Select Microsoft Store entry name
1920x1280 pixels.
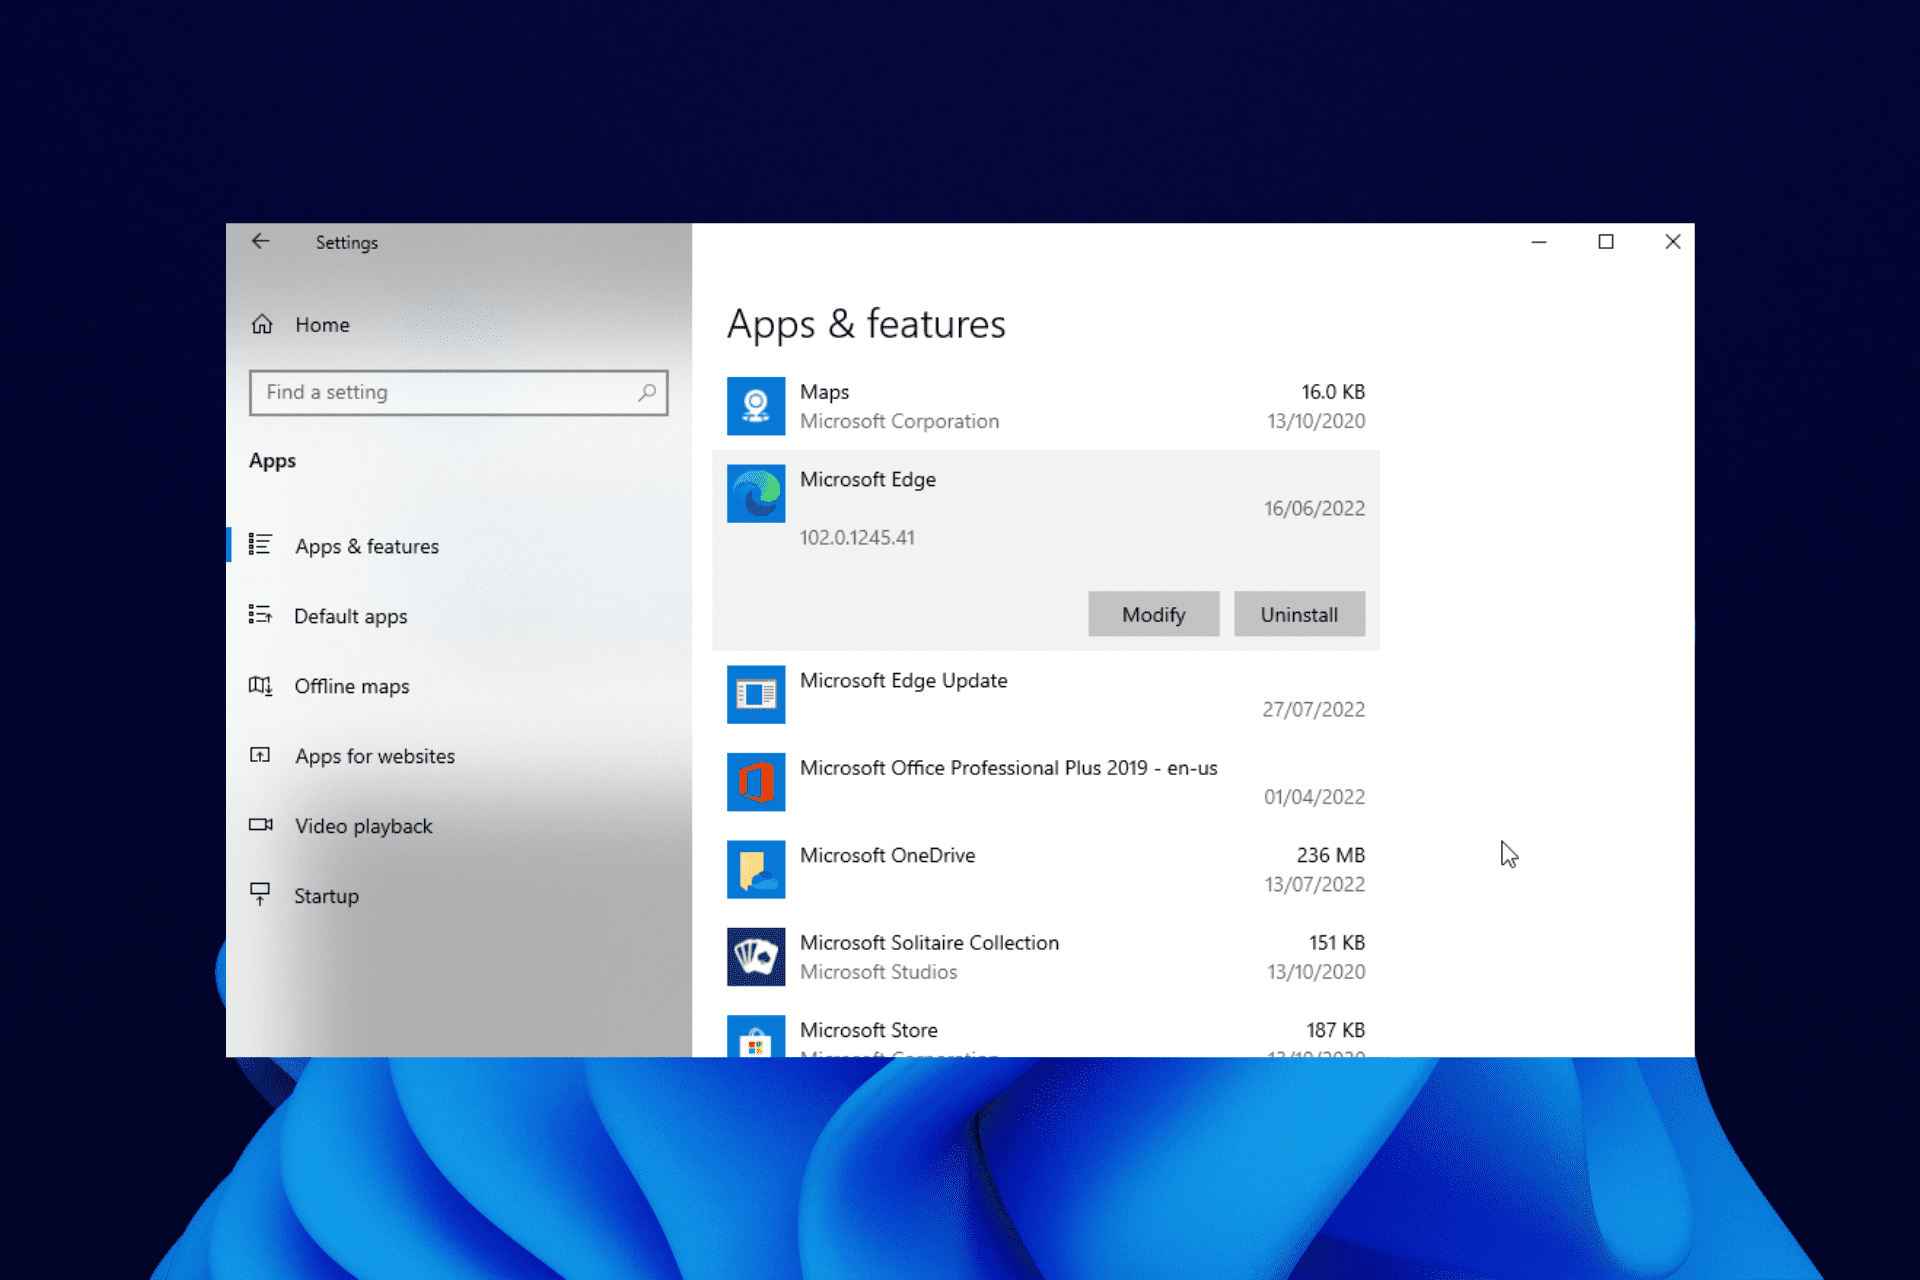(869, 1030)
